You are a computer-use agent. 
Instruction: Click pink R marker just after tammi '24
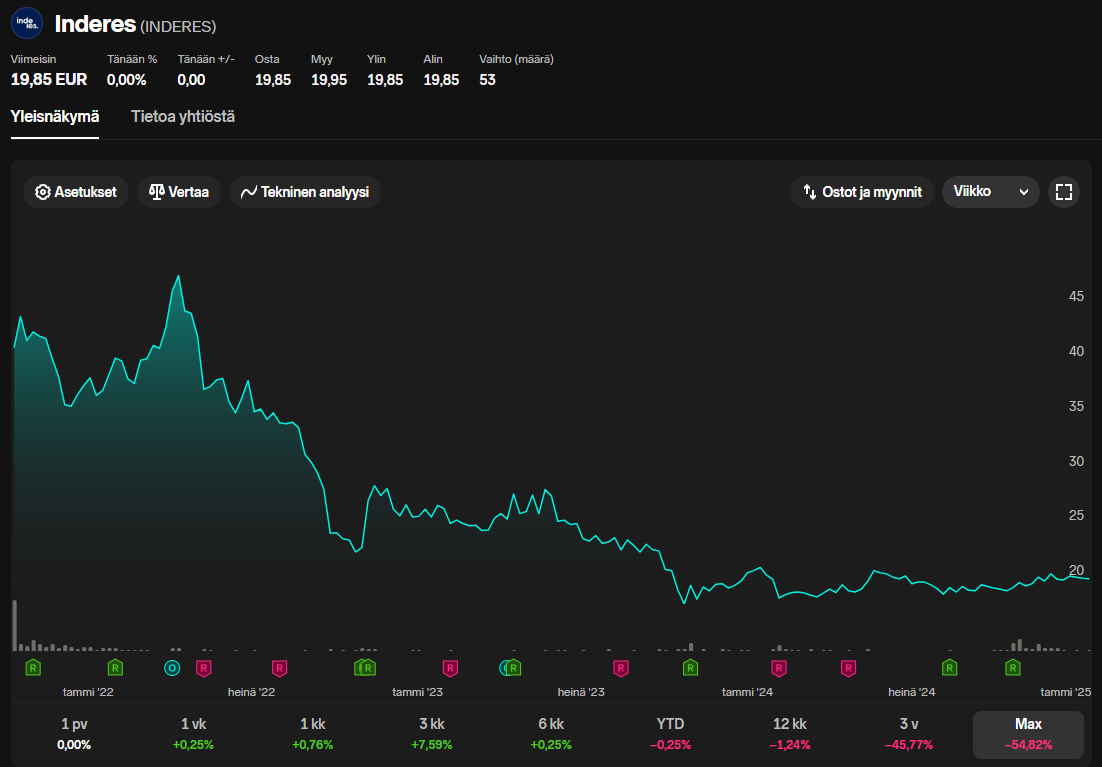click(x=779, y=668)
